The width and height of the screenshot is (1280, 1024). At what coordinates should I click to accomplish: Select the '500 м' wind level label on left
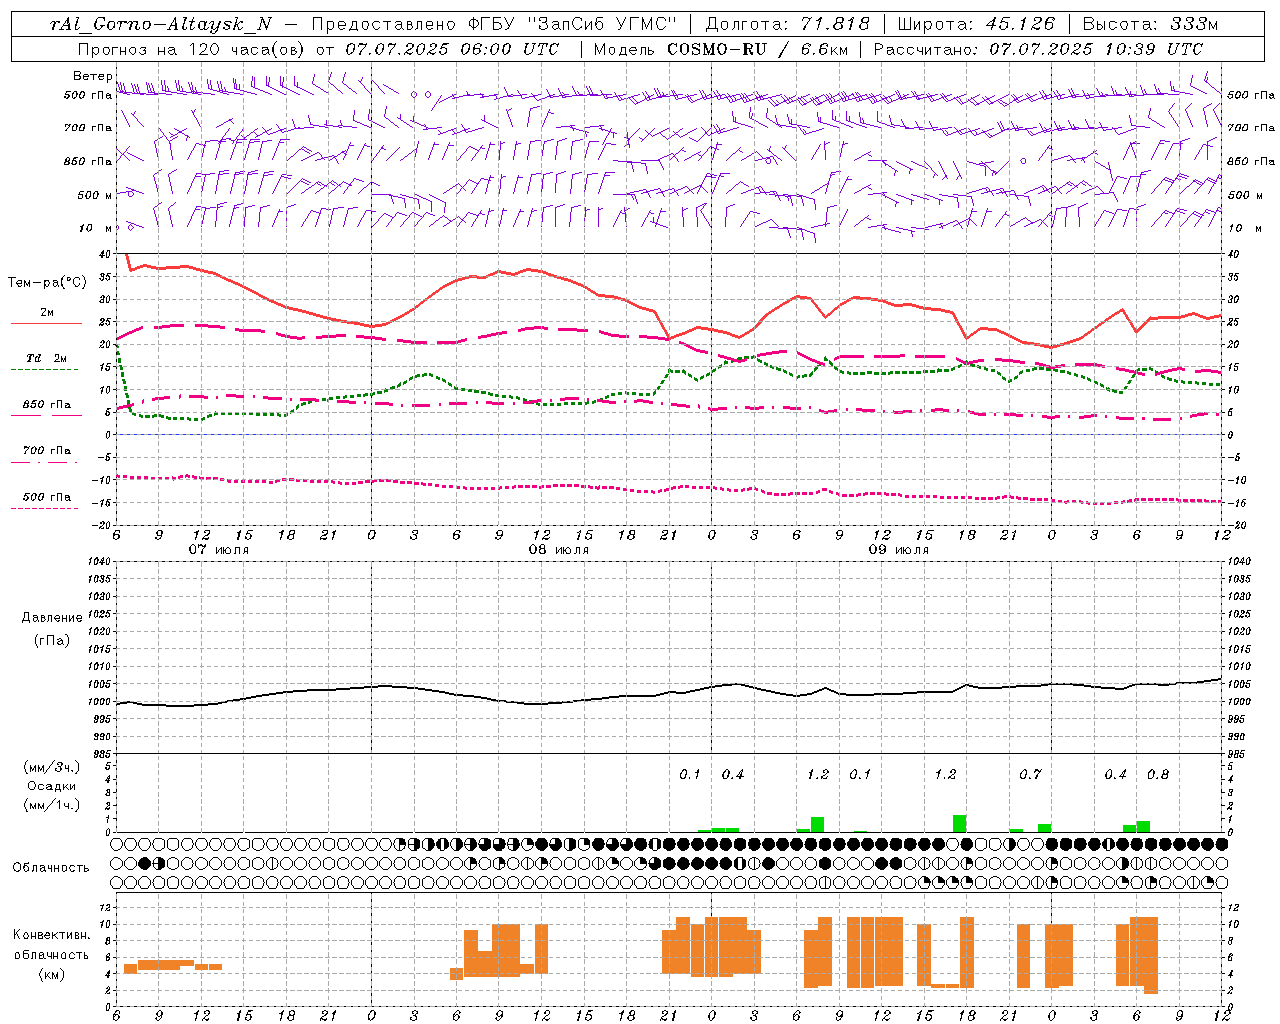coord(95,195)
